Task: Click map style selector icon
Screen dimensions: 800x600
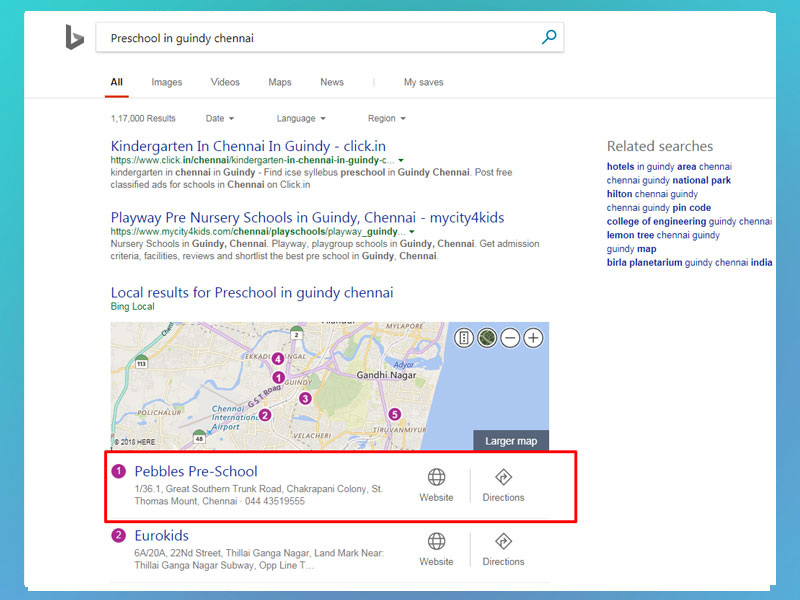Action: click(464, 338)
